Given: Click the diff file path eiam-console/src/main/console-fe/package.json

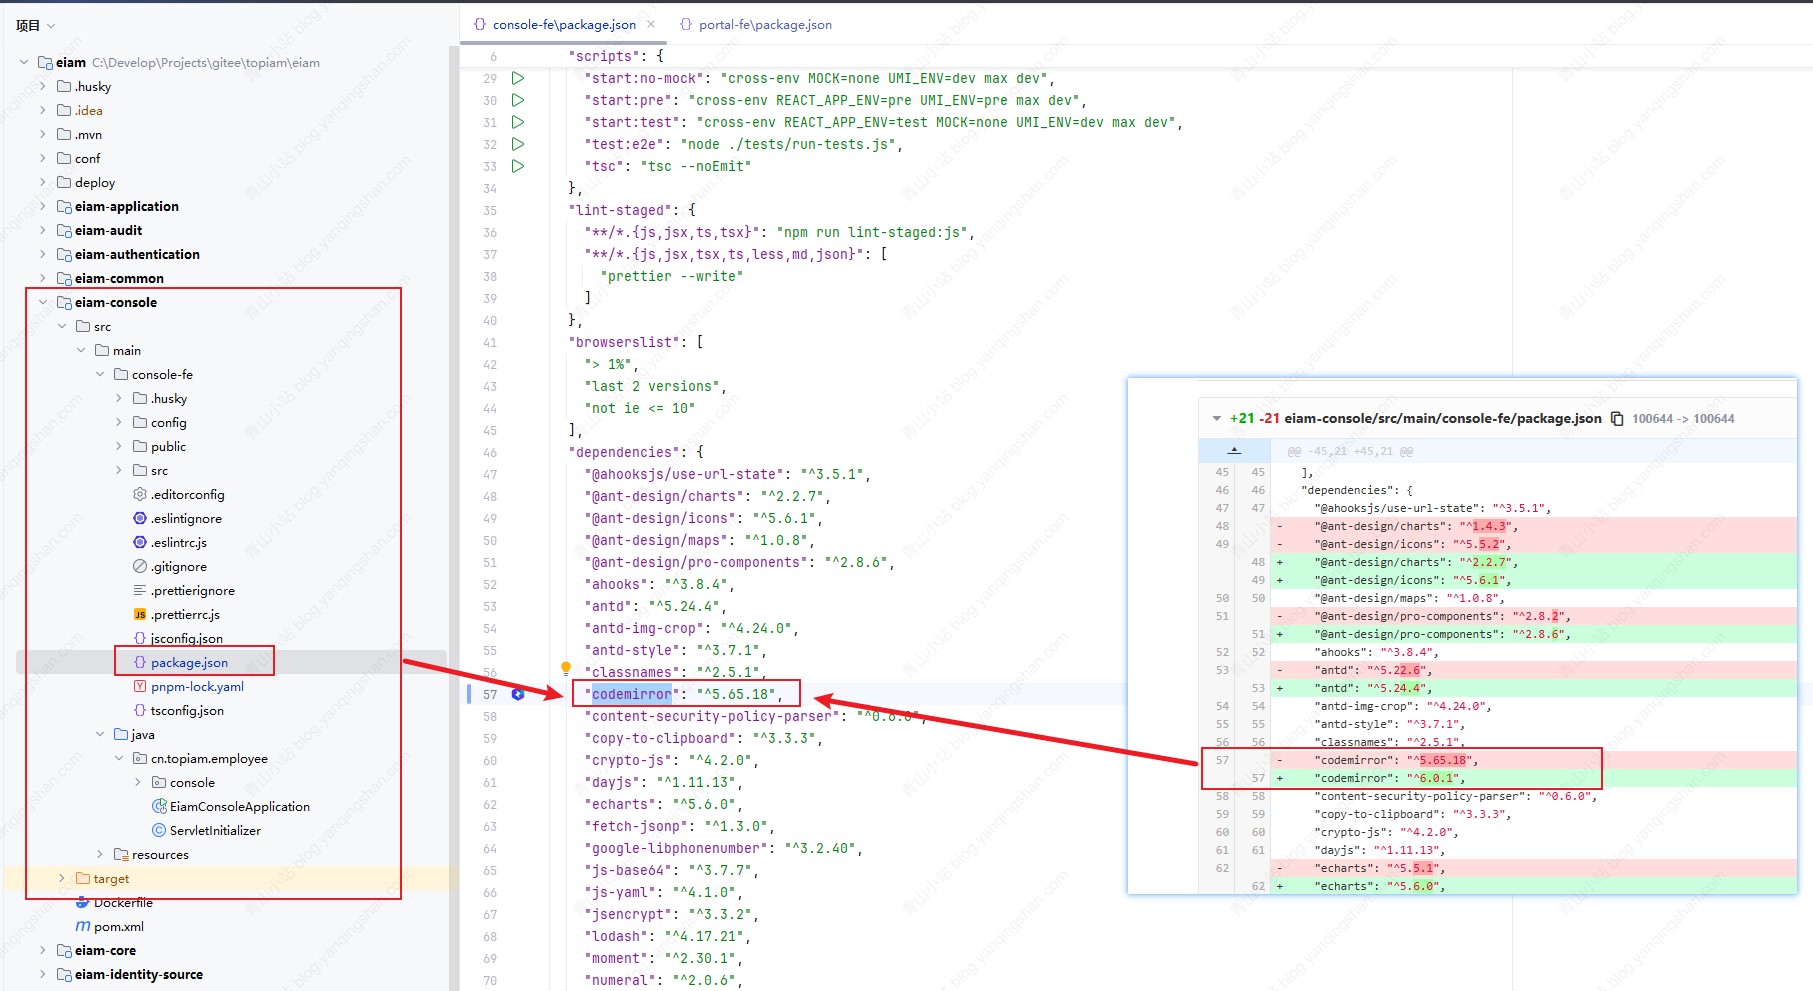Looking at the screenshot, I should click(1442, 418).
